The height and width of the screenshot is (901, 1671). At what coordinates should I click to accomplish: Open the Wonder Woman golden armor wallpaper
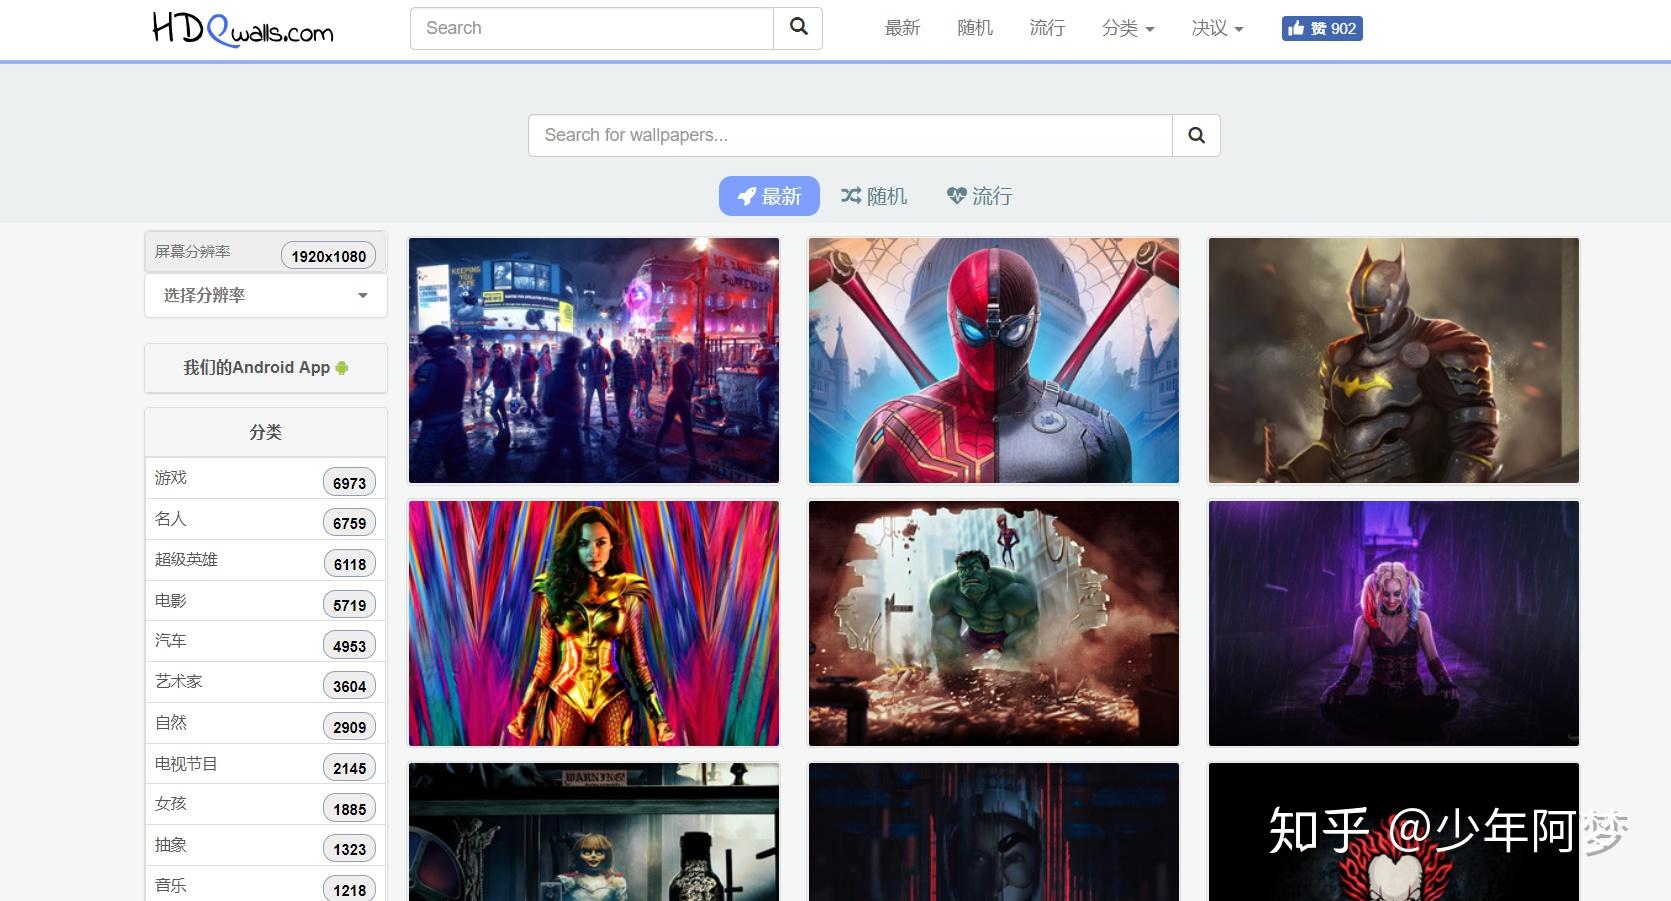click(x=594, y=623)
